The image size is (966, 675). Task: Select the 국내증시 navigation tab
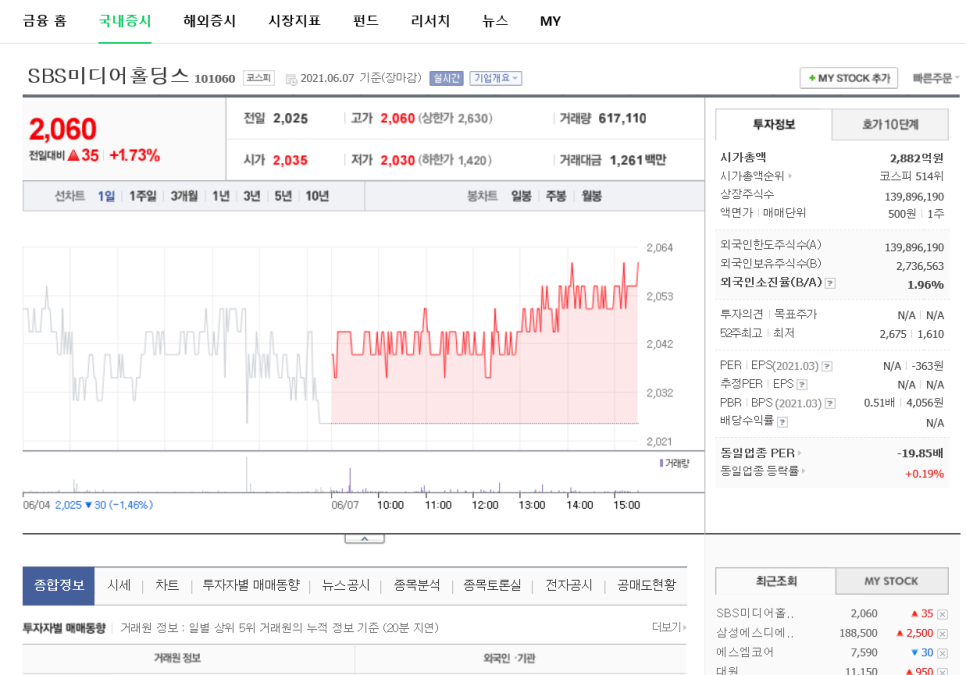click(124, 21)
